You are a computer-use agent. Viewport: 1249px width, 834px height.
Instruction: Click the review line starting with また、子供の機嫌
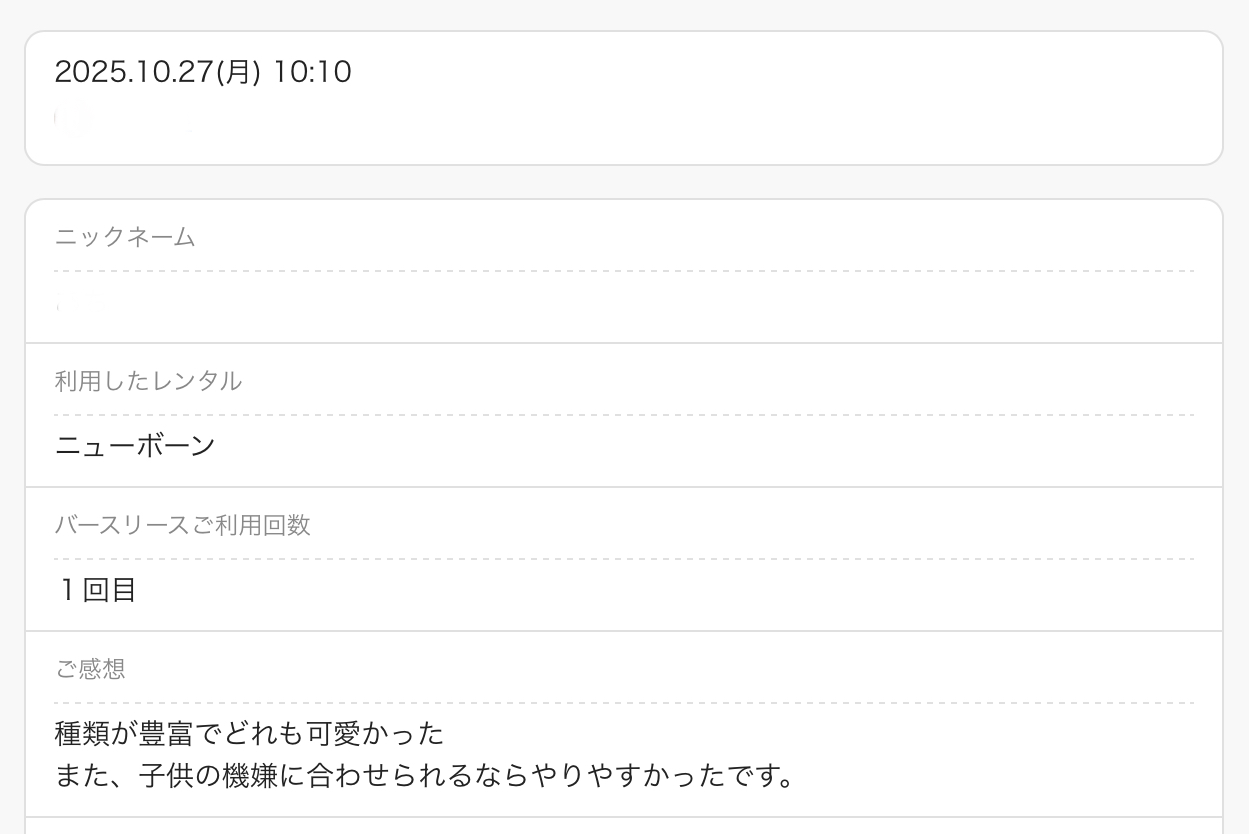tap(424, 776)
